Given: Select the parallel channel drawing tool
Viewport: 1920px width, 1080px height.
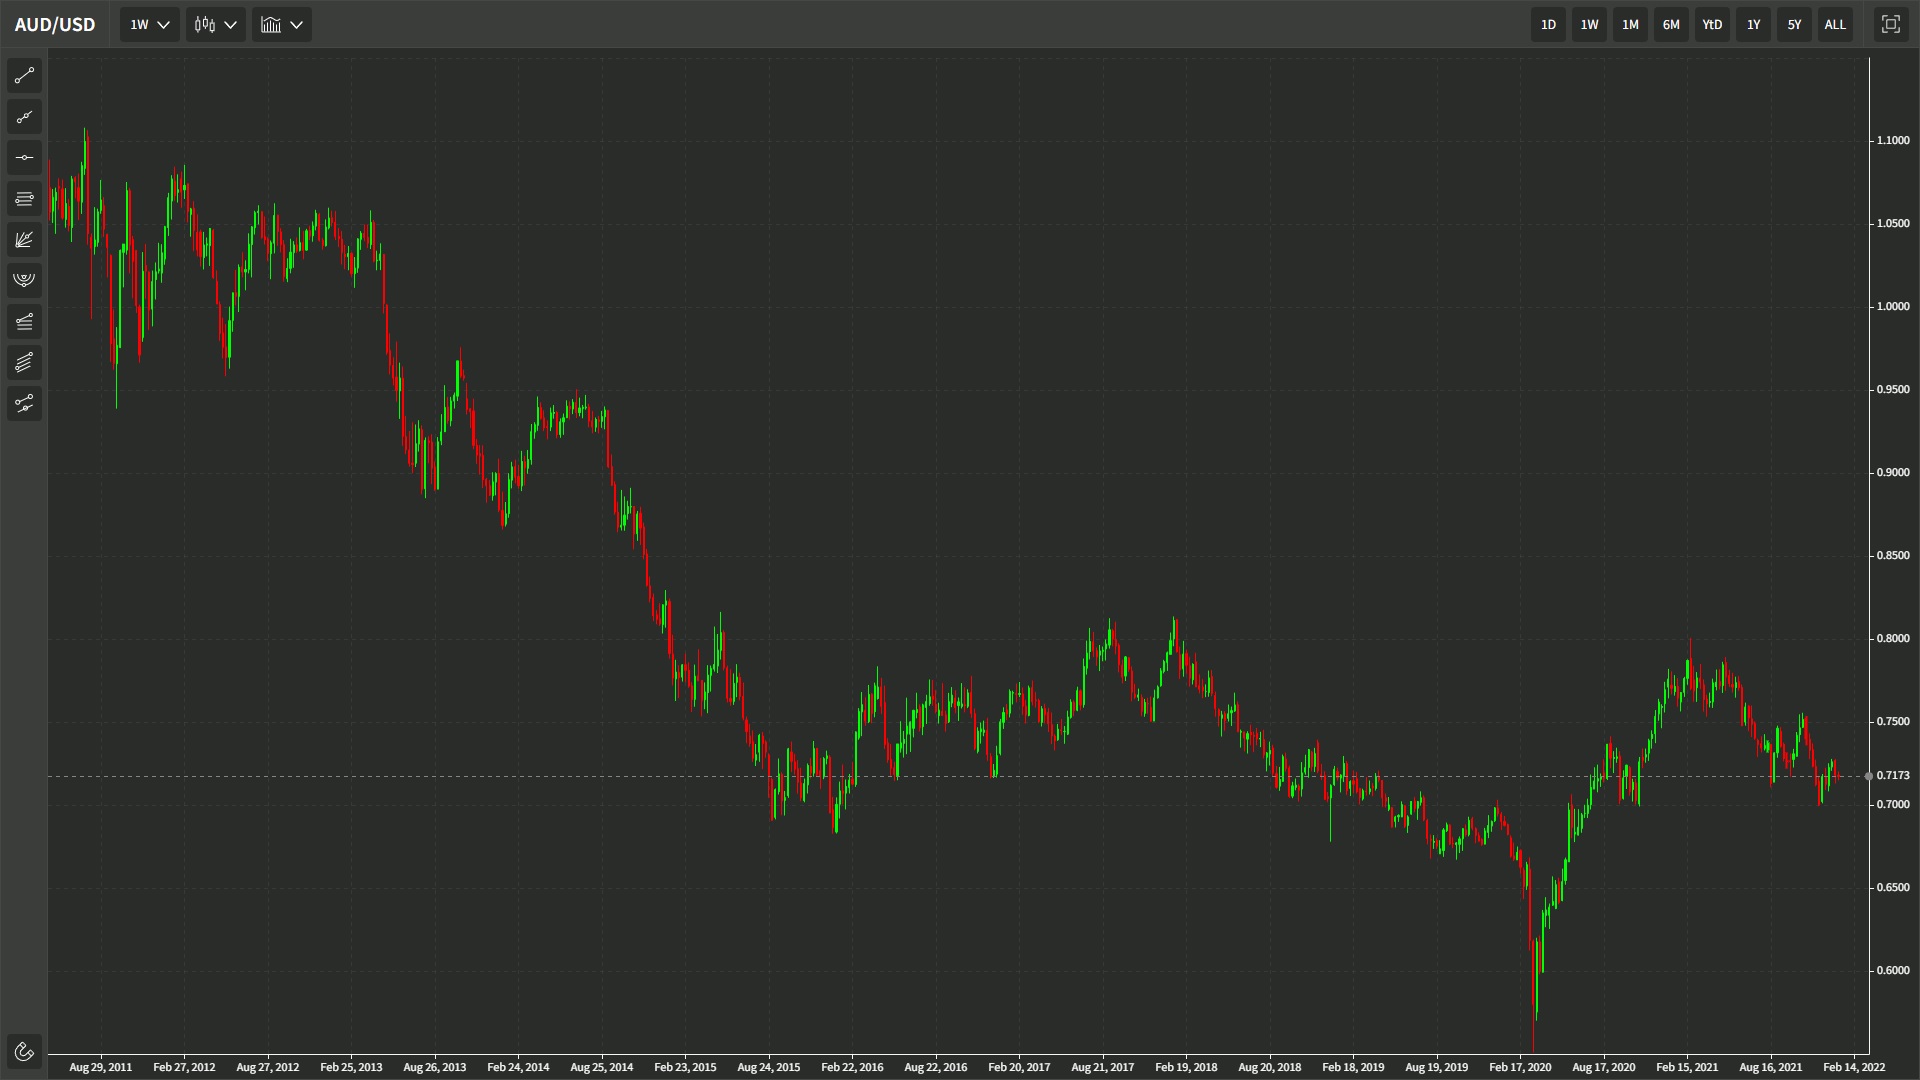Looking at the screenshot, I should (25, 362).
